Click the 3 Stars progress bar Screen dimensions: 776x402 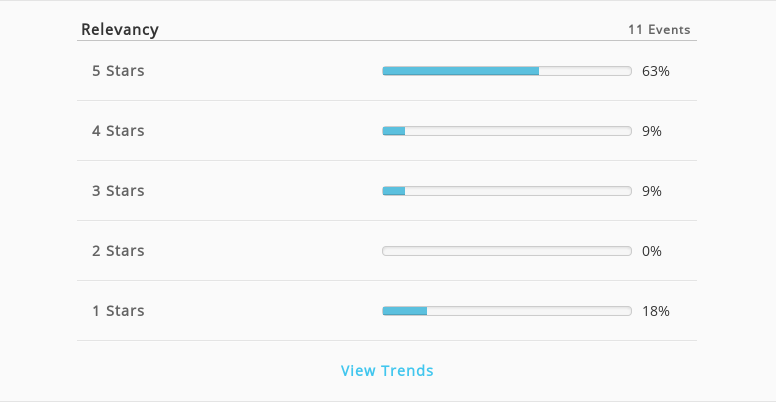point(507,191)
